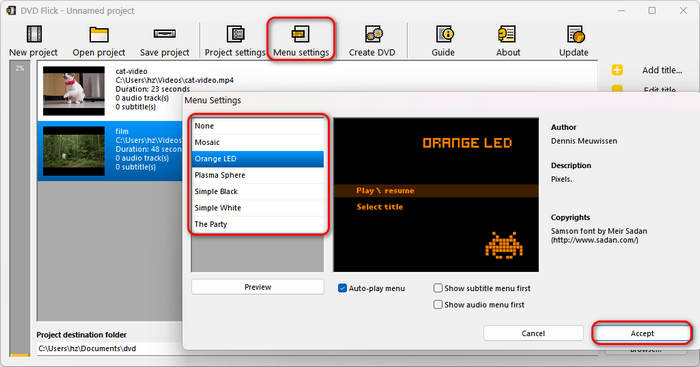Viewport: 700px width, 367px height.
Task: Click the cat-video.mp4 file path text
Action: point(175,80)
